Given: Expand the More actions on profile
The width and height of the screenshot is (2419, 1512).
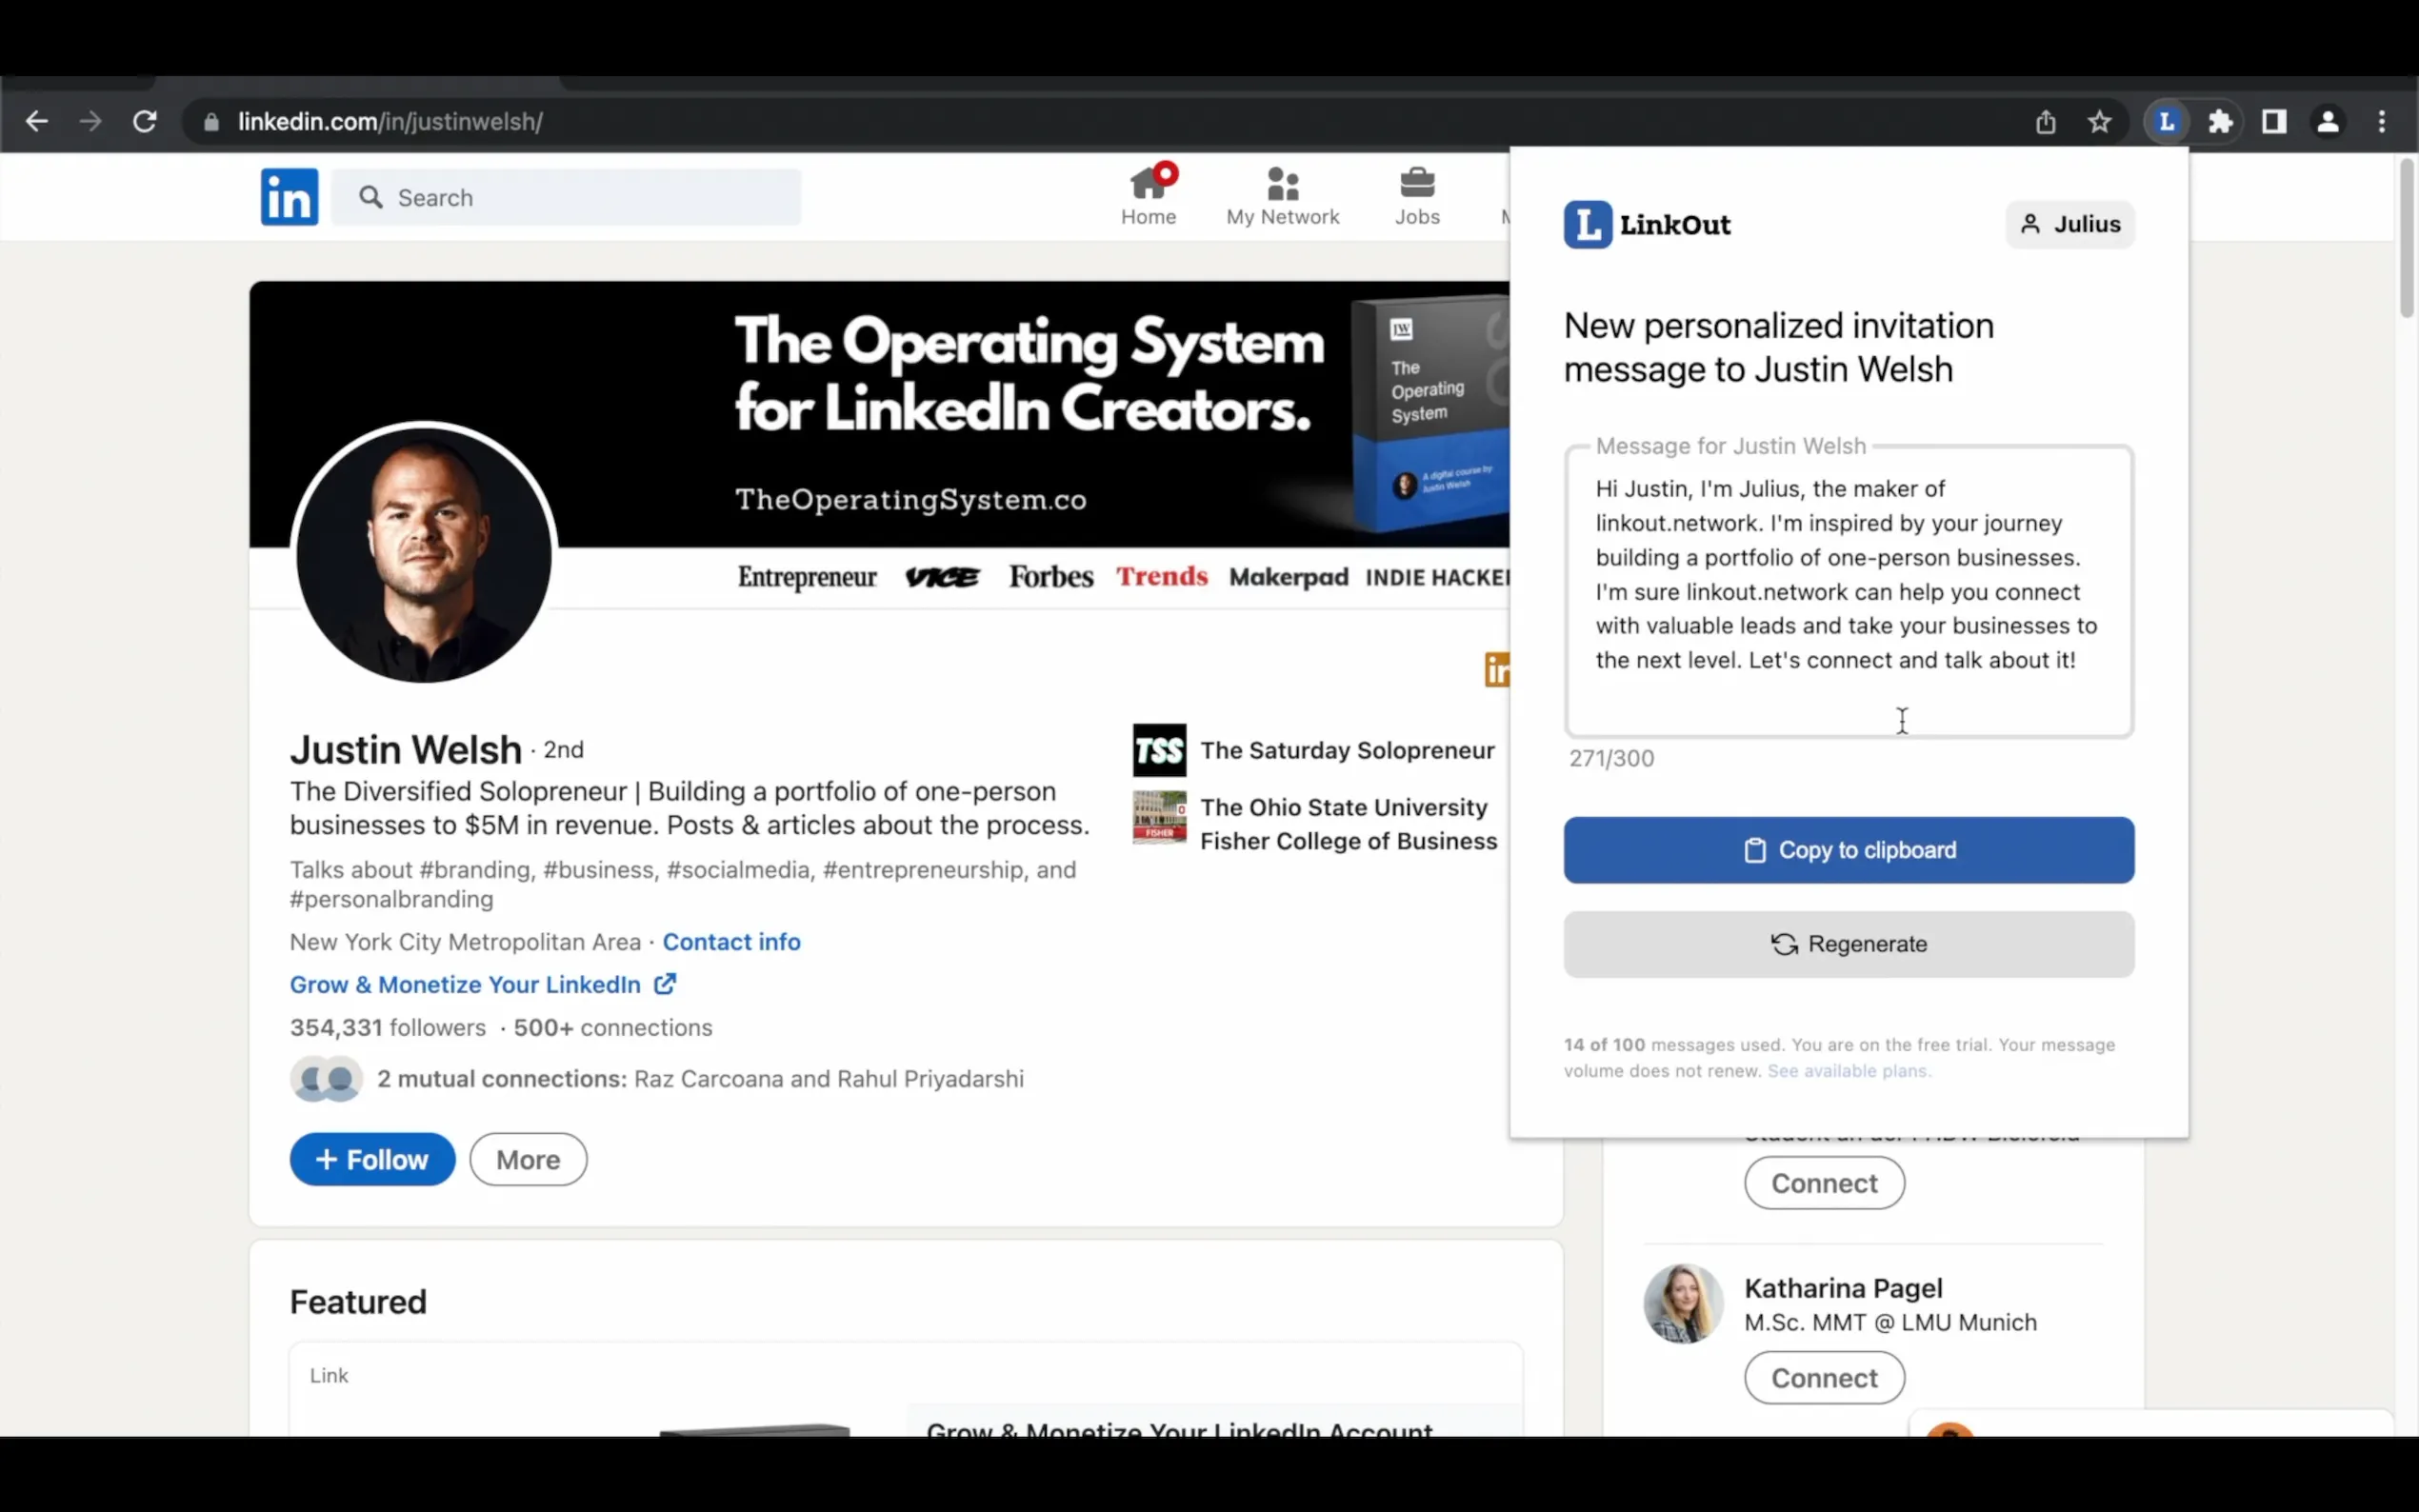Looking at the screenshot, I should 528,1159.
